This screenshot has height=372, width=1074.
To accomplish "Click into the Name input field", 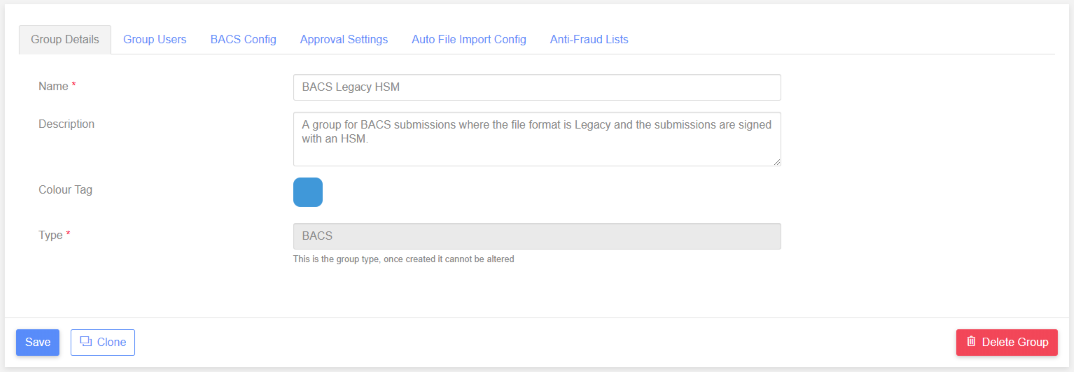I will tap(537, 88).
